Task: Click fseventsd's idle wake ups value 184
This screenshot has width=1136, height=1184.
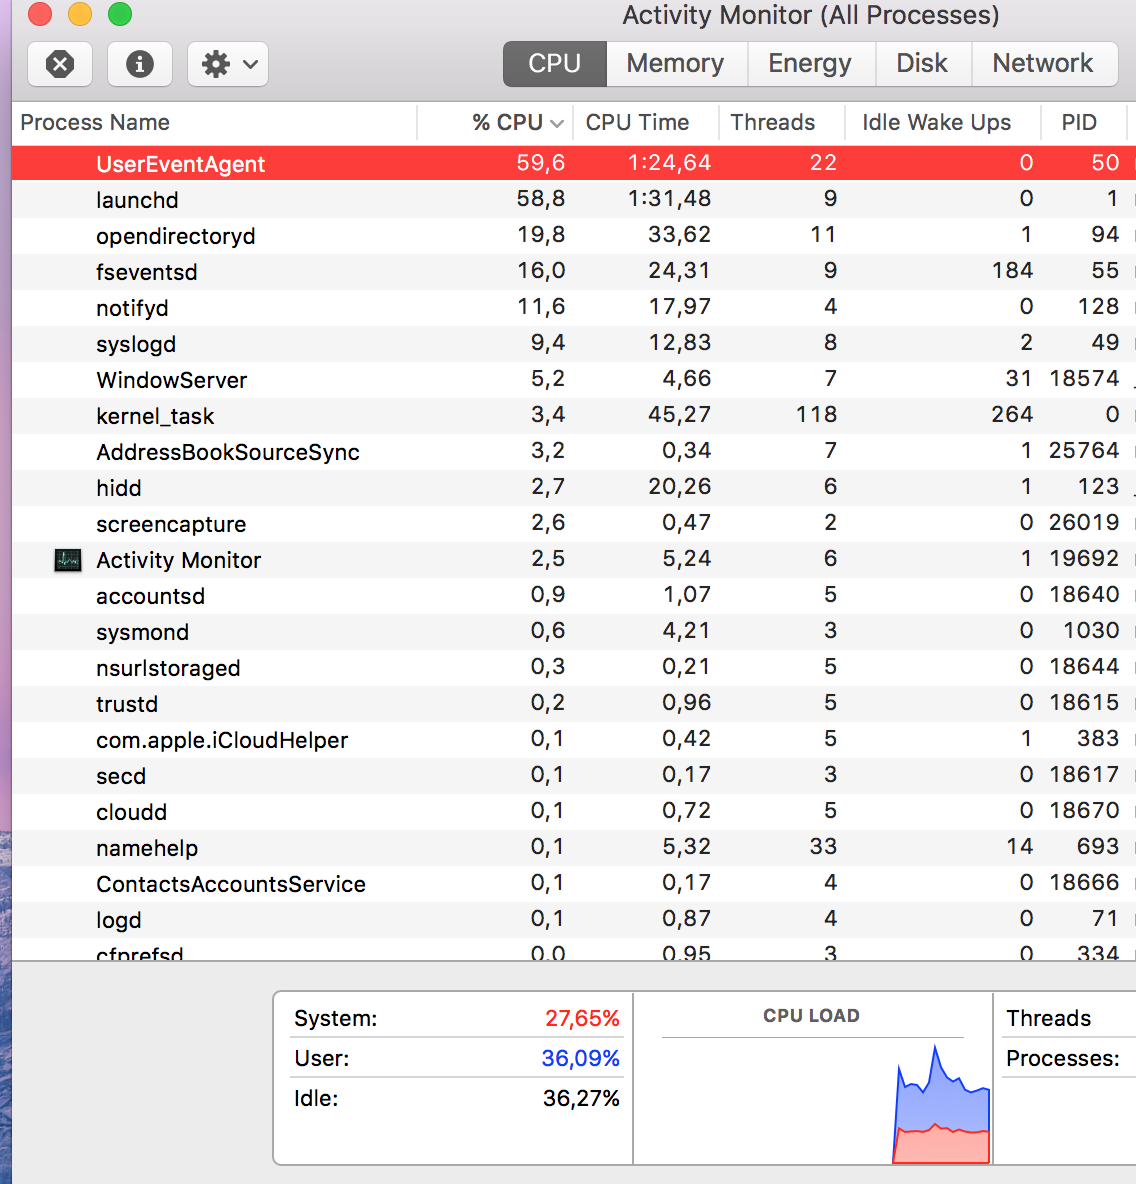Action: click(x=1012, y=270)
